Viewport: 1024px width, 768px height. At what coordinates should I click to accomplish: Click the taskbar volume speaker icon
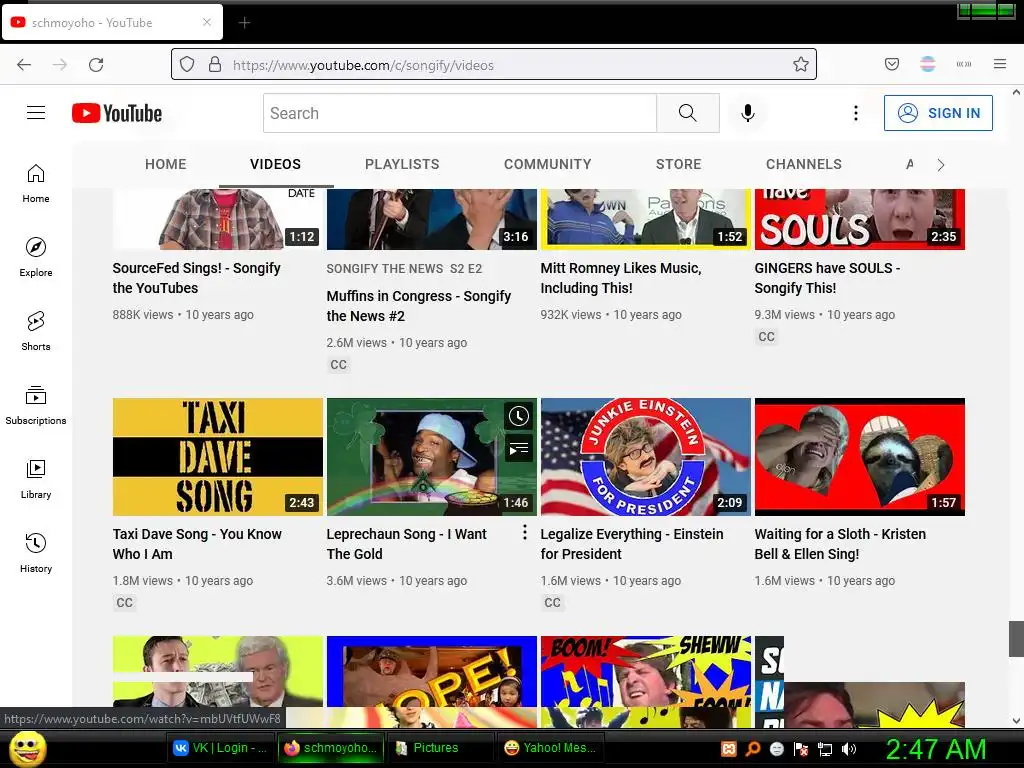pos(849,749)
